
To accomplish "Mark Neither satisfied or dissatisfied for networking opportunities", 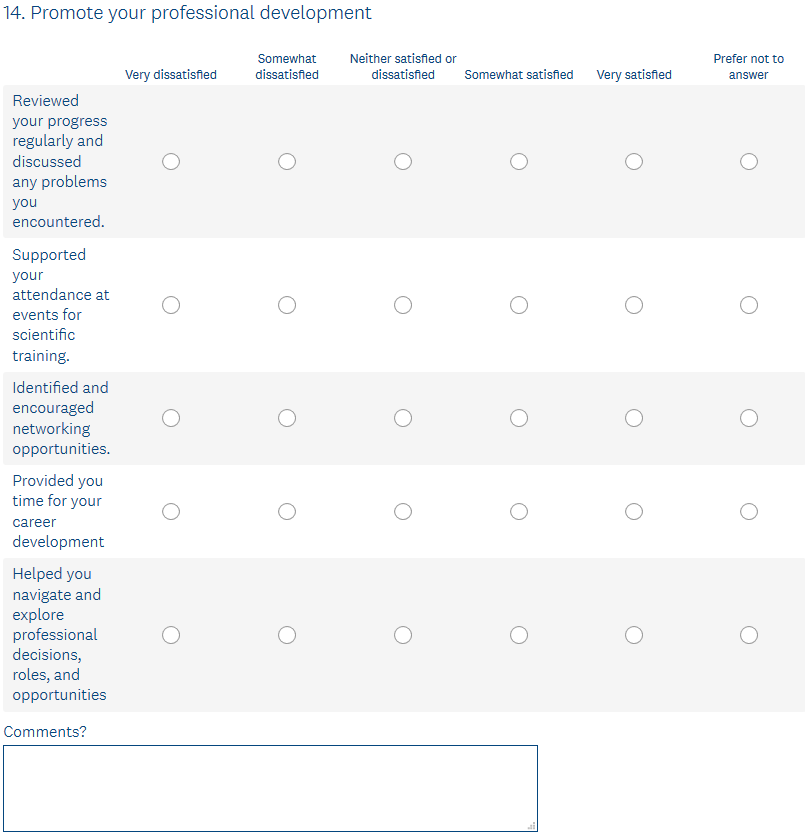I will coord(403,418).
